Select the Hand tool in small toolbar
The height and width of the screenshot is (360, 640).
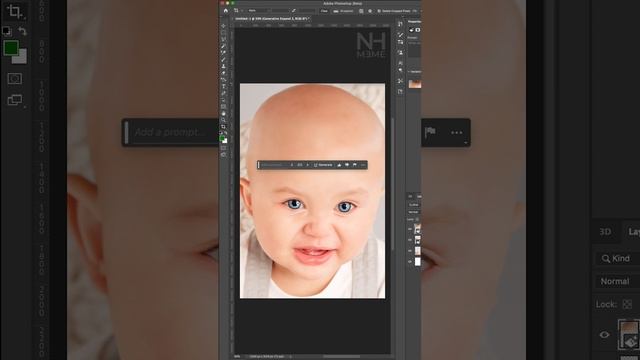tap(223, 113)
